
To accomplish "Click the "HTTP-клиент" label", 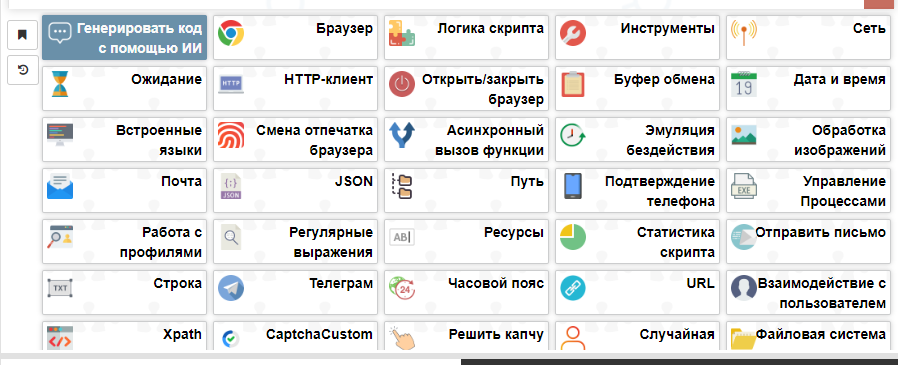I will tap(329, 79).
